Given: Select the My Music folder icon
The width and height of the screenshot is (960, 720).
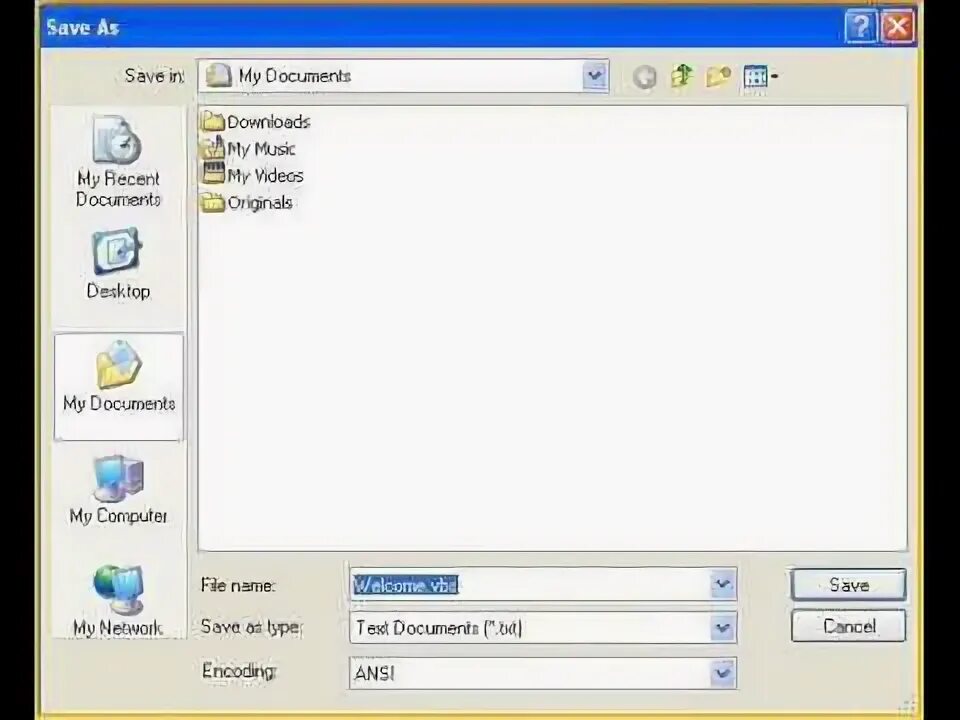Looking at the screenshot, I should coord(212,148).
